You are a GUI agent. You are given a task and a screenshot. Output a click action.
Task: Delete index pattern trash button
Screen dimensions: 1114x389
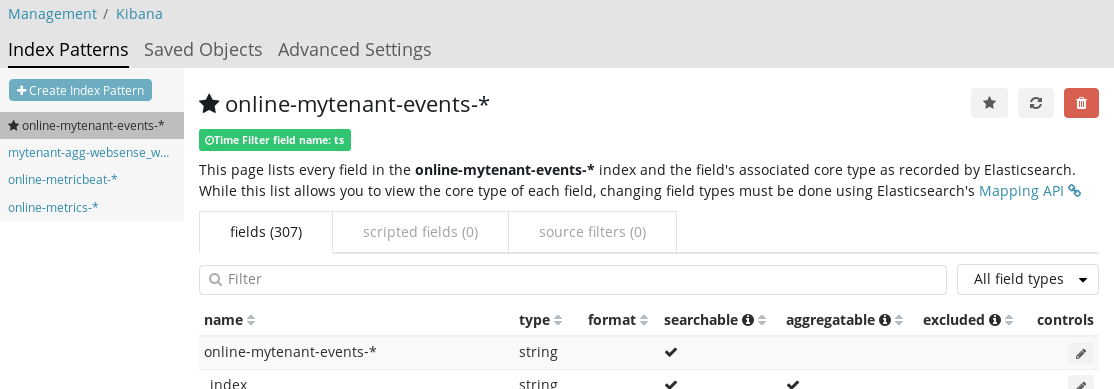pyautogui.click(x=1081, y=104)
